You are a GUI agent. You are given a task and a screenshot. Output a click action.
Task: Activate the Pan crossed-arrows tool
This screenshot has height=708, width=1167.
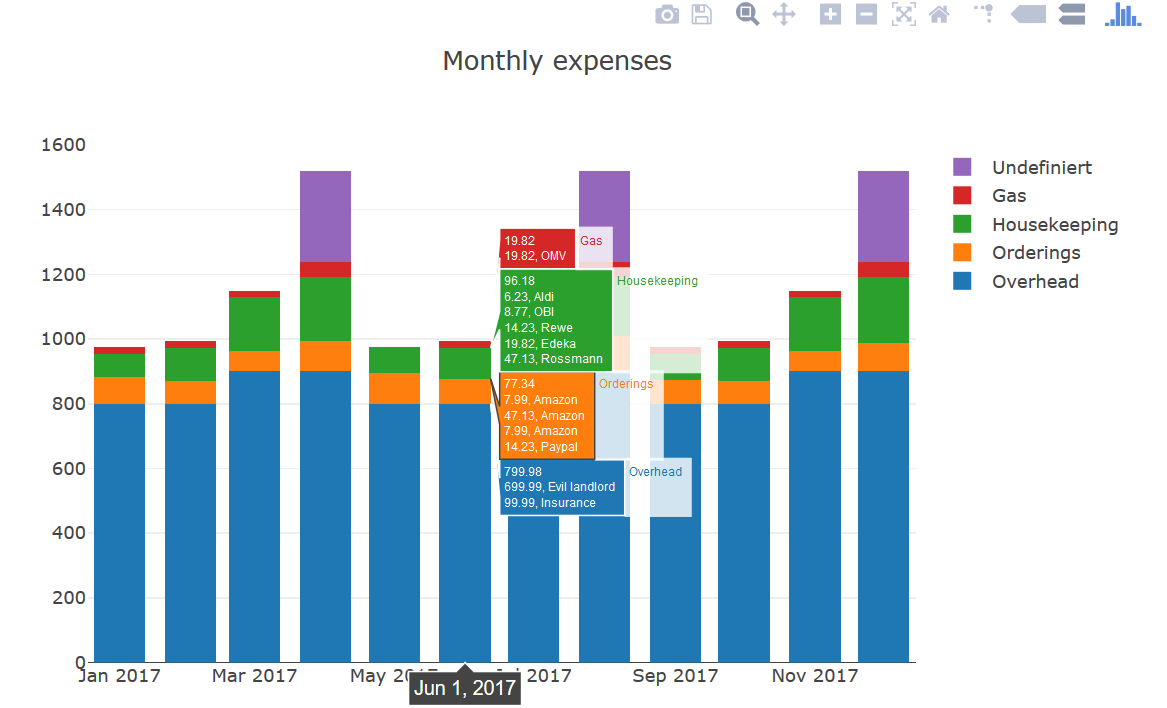coord(784,14)
